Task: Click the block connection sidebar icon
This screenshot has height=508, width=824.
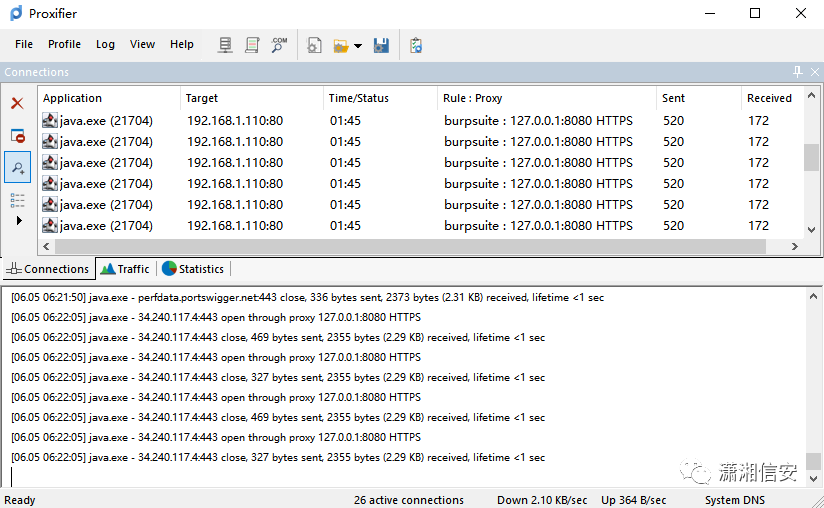Action: click(17, 136)
